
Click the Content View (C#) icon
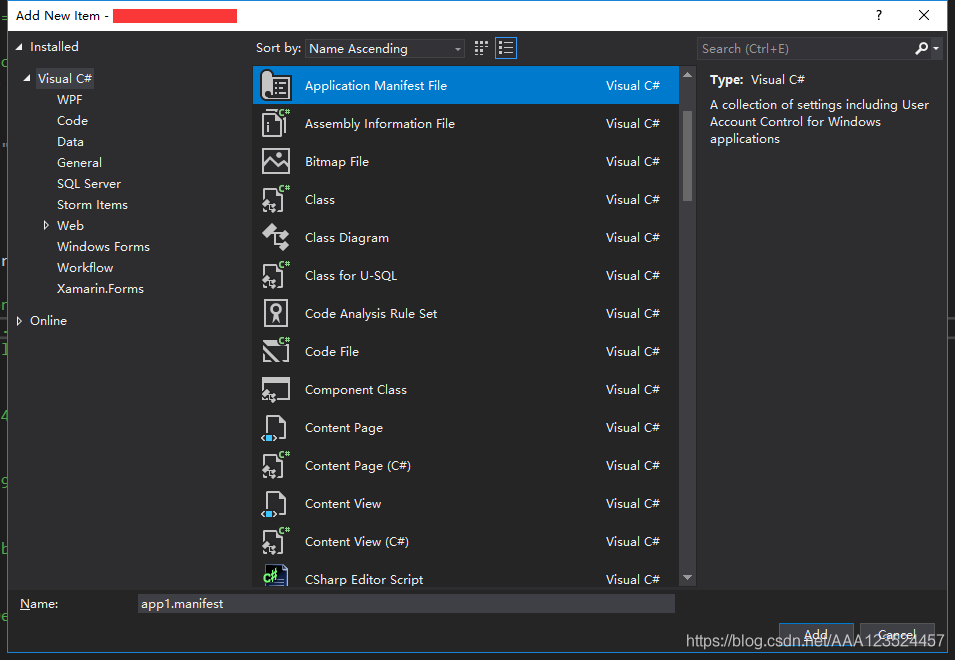[x=276, y=541]
